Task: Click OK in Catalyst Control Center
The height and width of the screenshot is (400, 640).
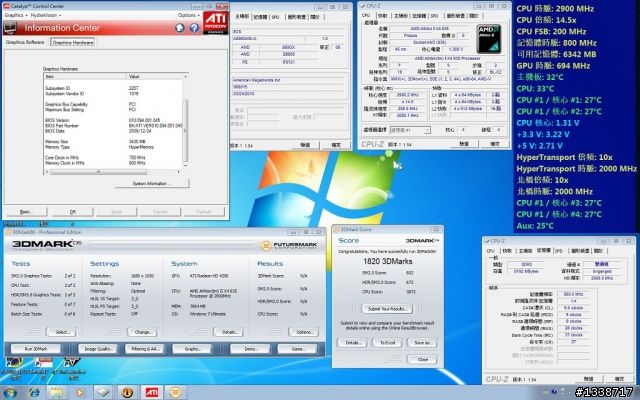Action: click(x=73, y=212)
